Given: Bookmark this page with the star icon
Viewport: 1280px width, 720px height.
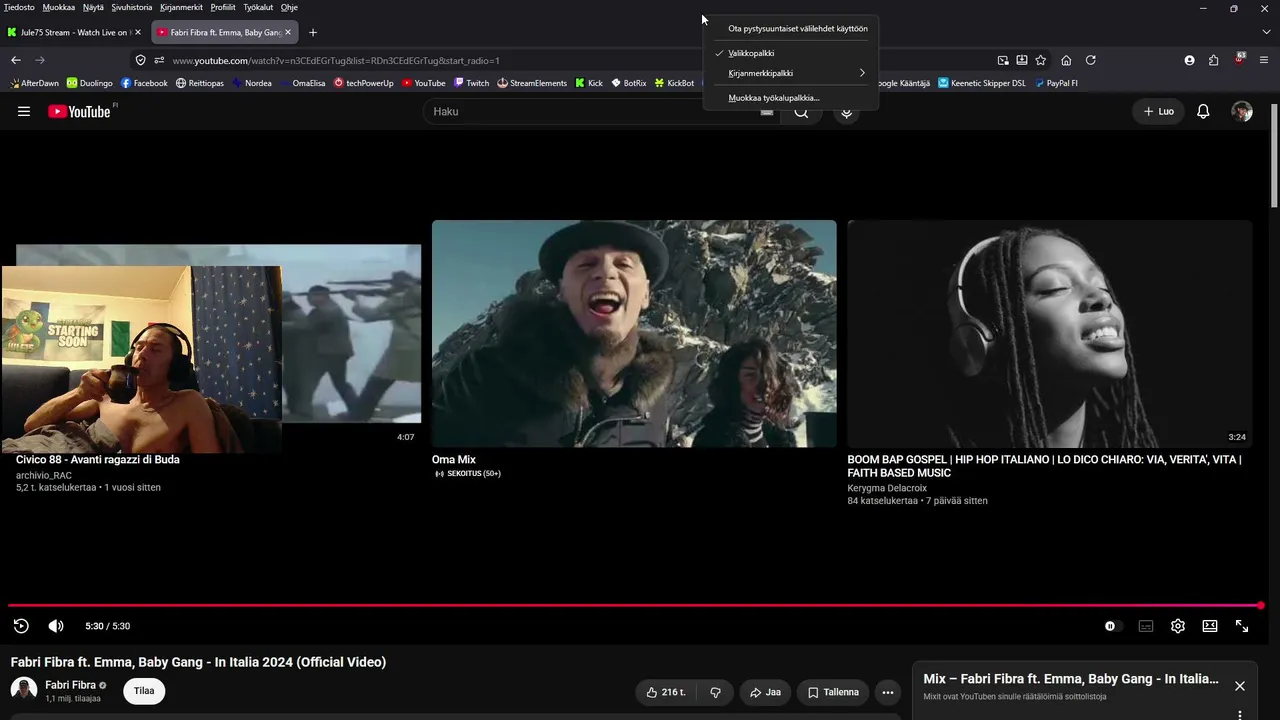Looking at the screenshot, I should (1040, 60).
